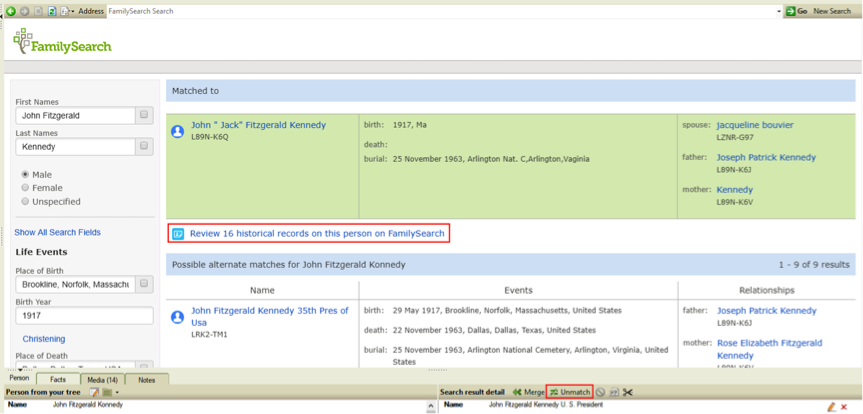
Task: Click the results count 1 - 9 of 9 results
Action: (814, 265)
